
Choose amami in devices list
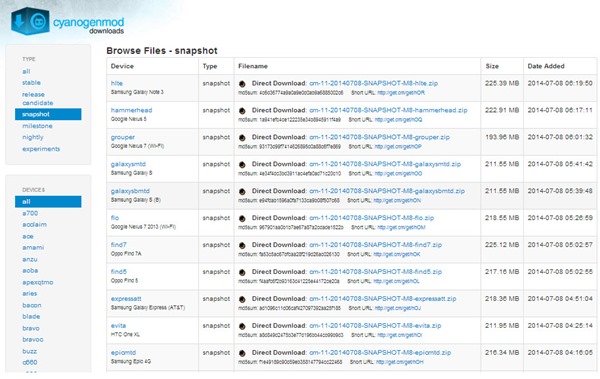[x=33, y=247]
